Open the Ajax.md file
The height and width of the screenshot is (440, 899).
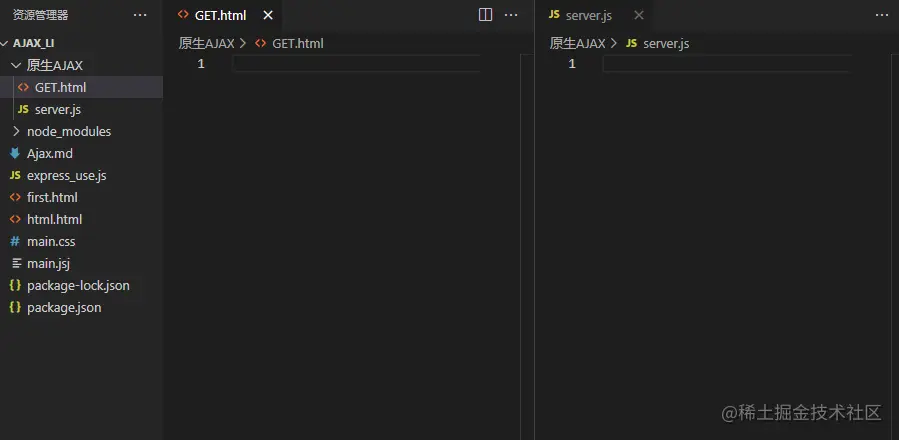point(81,153)
